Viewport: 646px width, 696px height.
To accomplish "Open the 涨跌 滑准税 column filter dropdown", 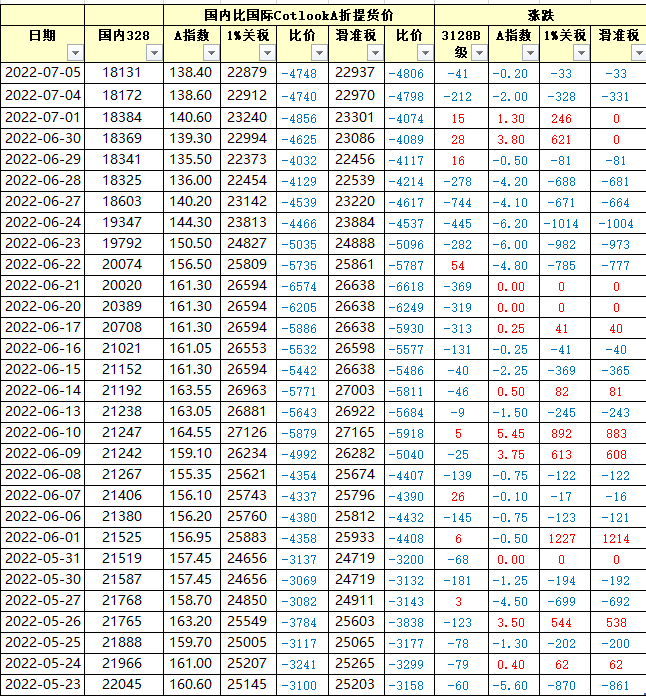I will click(638, 53).
